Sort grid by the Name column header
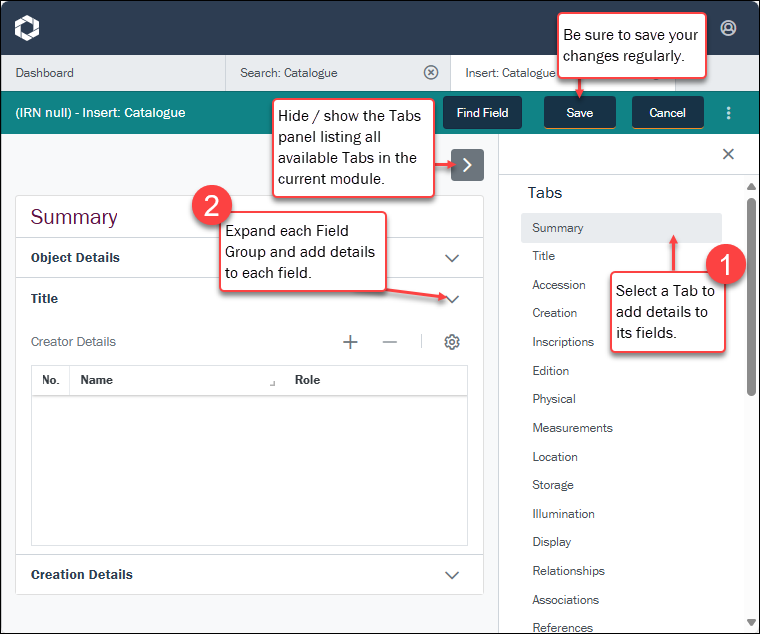This screenshot has width=760, height=634. [97, 380]
